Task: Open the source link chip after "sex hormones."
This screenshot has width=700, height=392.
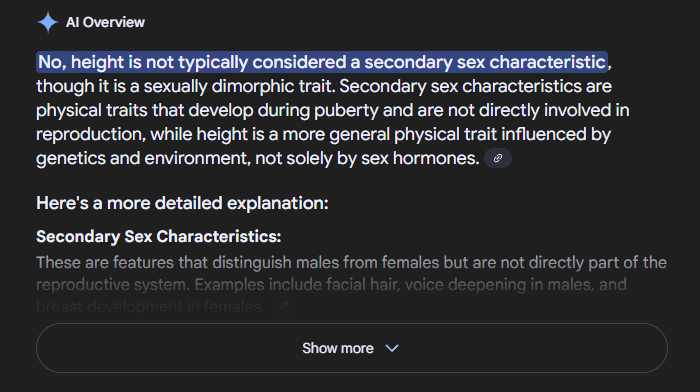Action: 498,158
